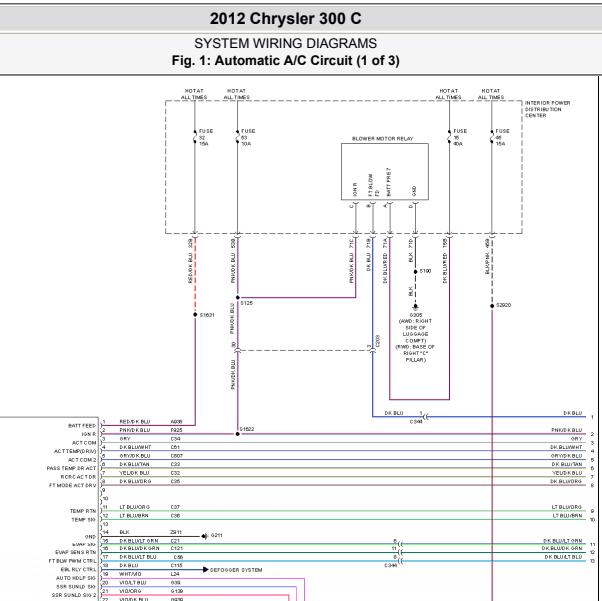Click circuit code A938 on pin 1
The height and width of the screenshot is (601, 602).
[176, 422]
